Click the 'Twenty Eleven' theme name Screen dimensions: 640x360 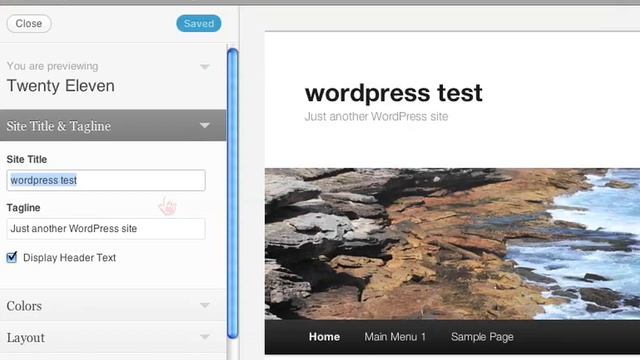coord(60,86)
